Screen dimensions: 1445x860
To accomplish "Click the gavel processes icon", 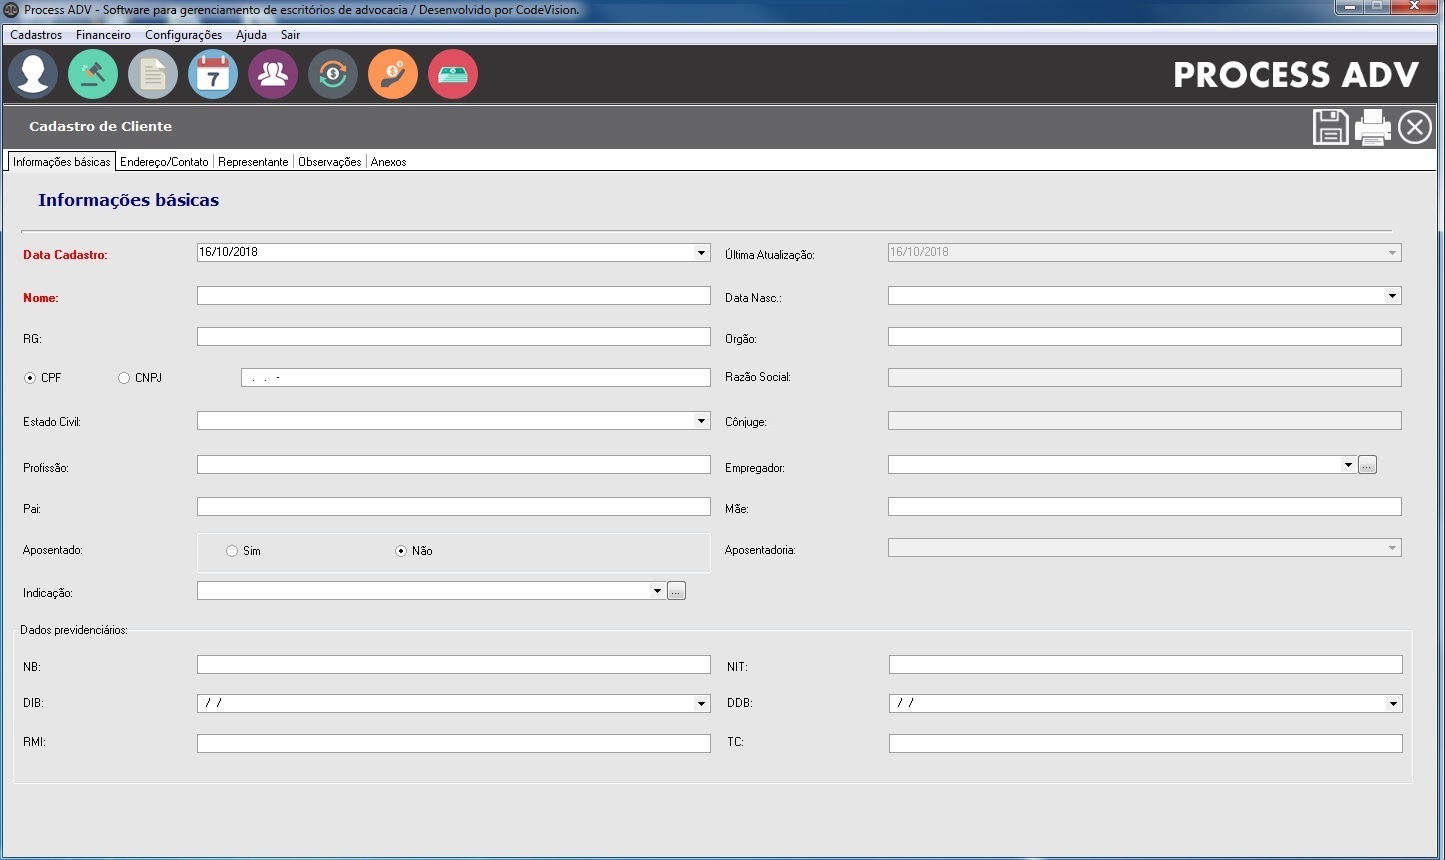I will tap(93, 74).
